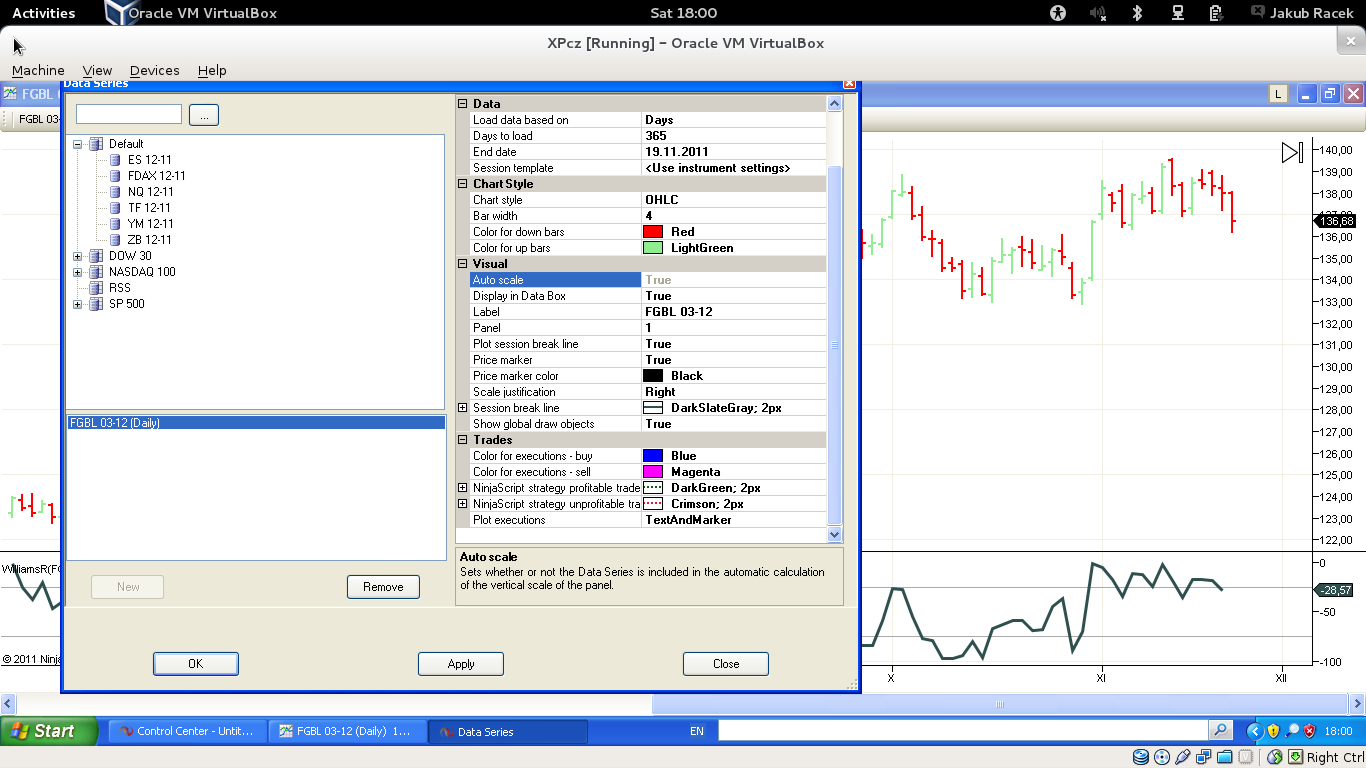Collapse the Visual property category

click(x=463, y=264)
